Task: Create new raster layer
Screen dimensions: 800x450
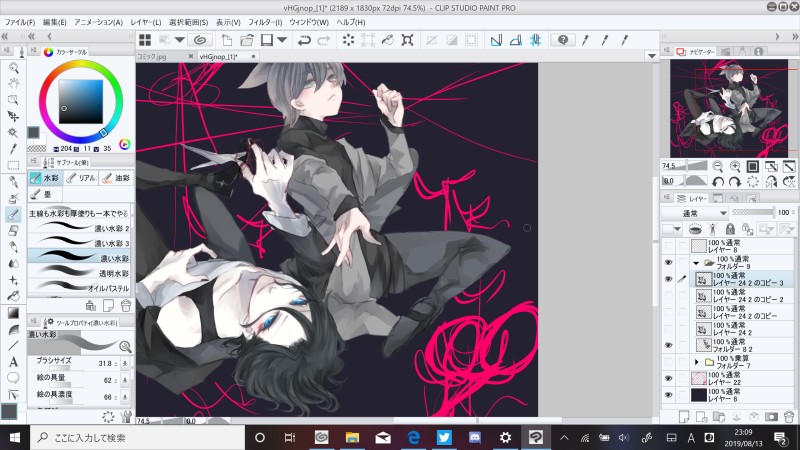Action: 684,417
